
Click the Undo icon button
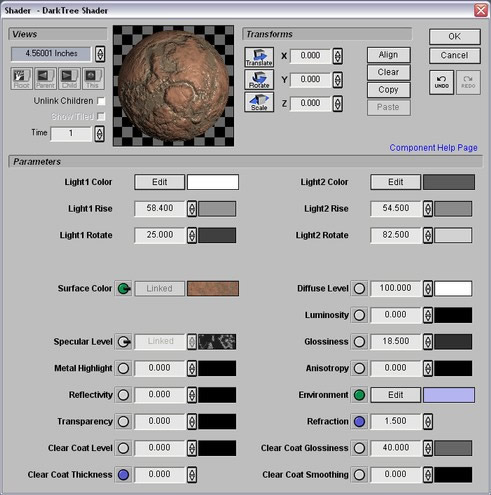442,82
